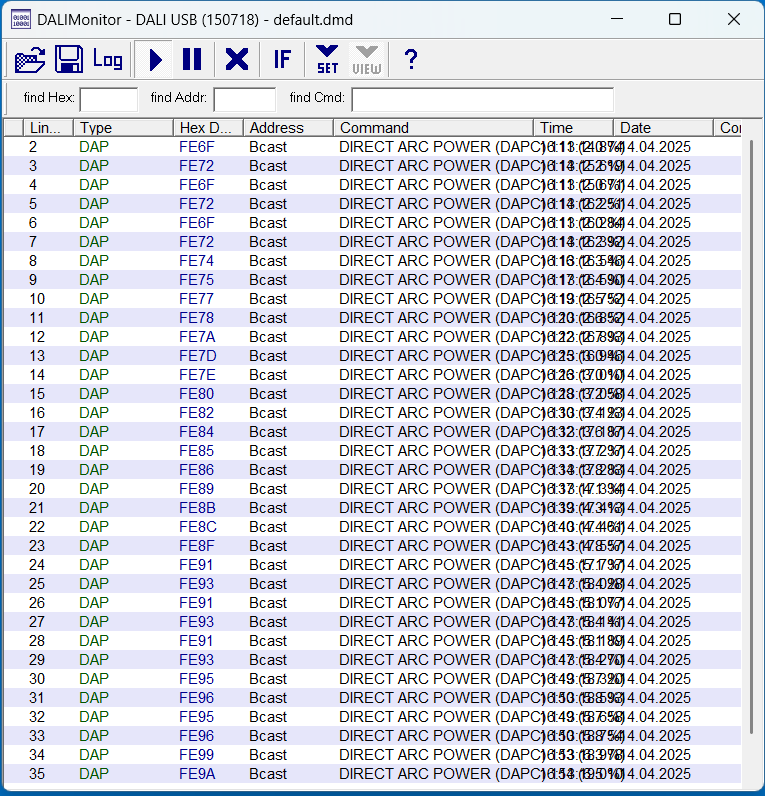Click the VIEW filter icon
The height and width of the screenshot is (796, 765).
[x=367, y=60]
